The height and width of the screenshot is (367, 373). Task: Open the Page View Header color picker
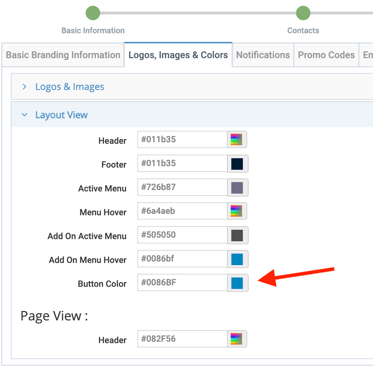click(x=237, y=339)
